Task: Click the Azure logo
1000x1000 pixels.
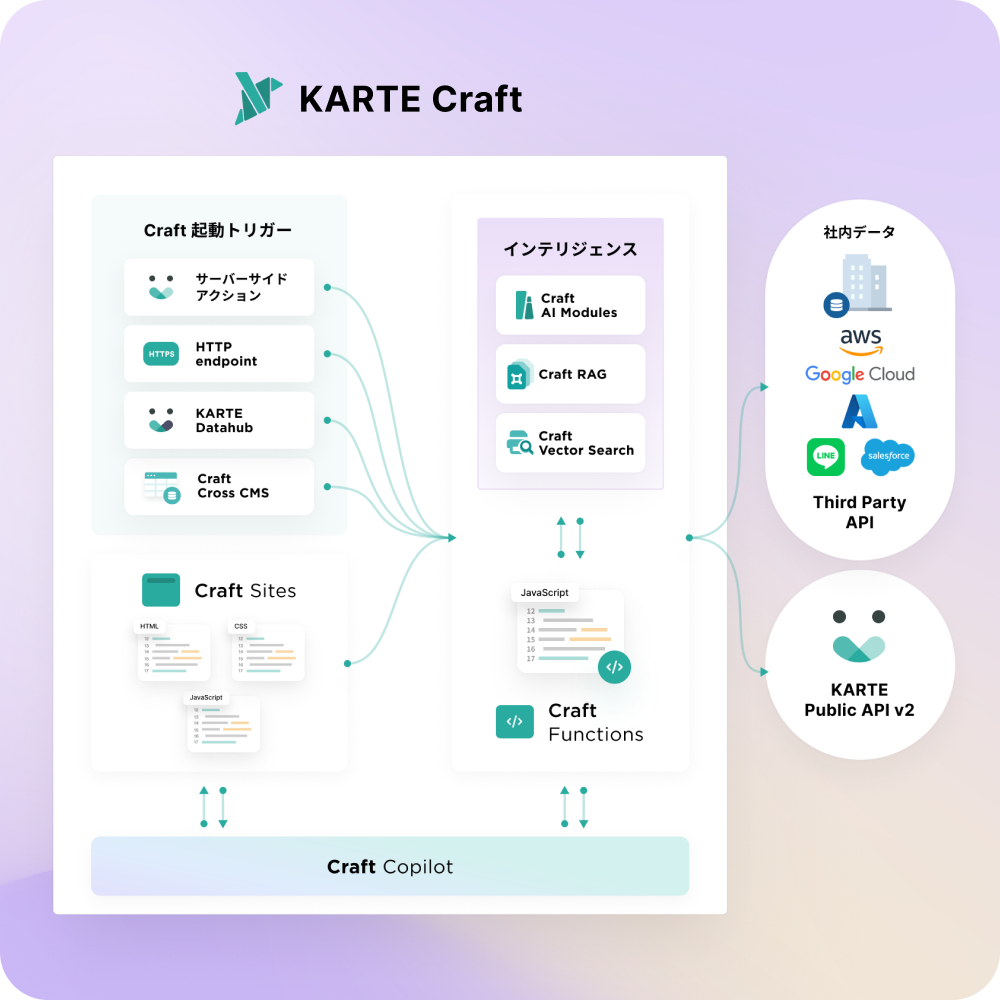Action: click(x=859, y=411)
